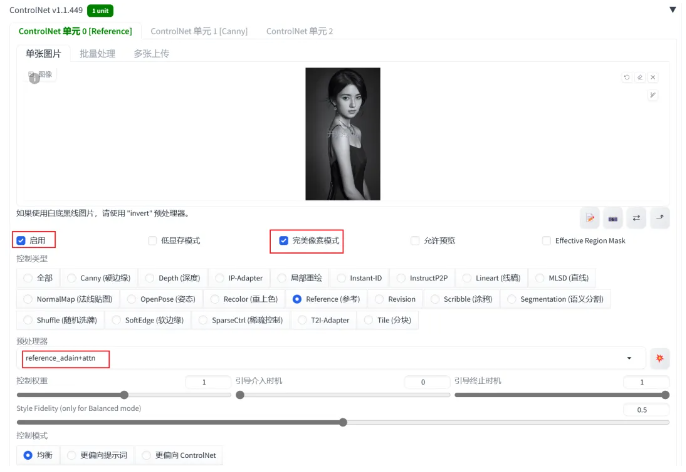Click the preprocessor dropdown arrow
The image size is (686, 472).
(x=629, y=358)
